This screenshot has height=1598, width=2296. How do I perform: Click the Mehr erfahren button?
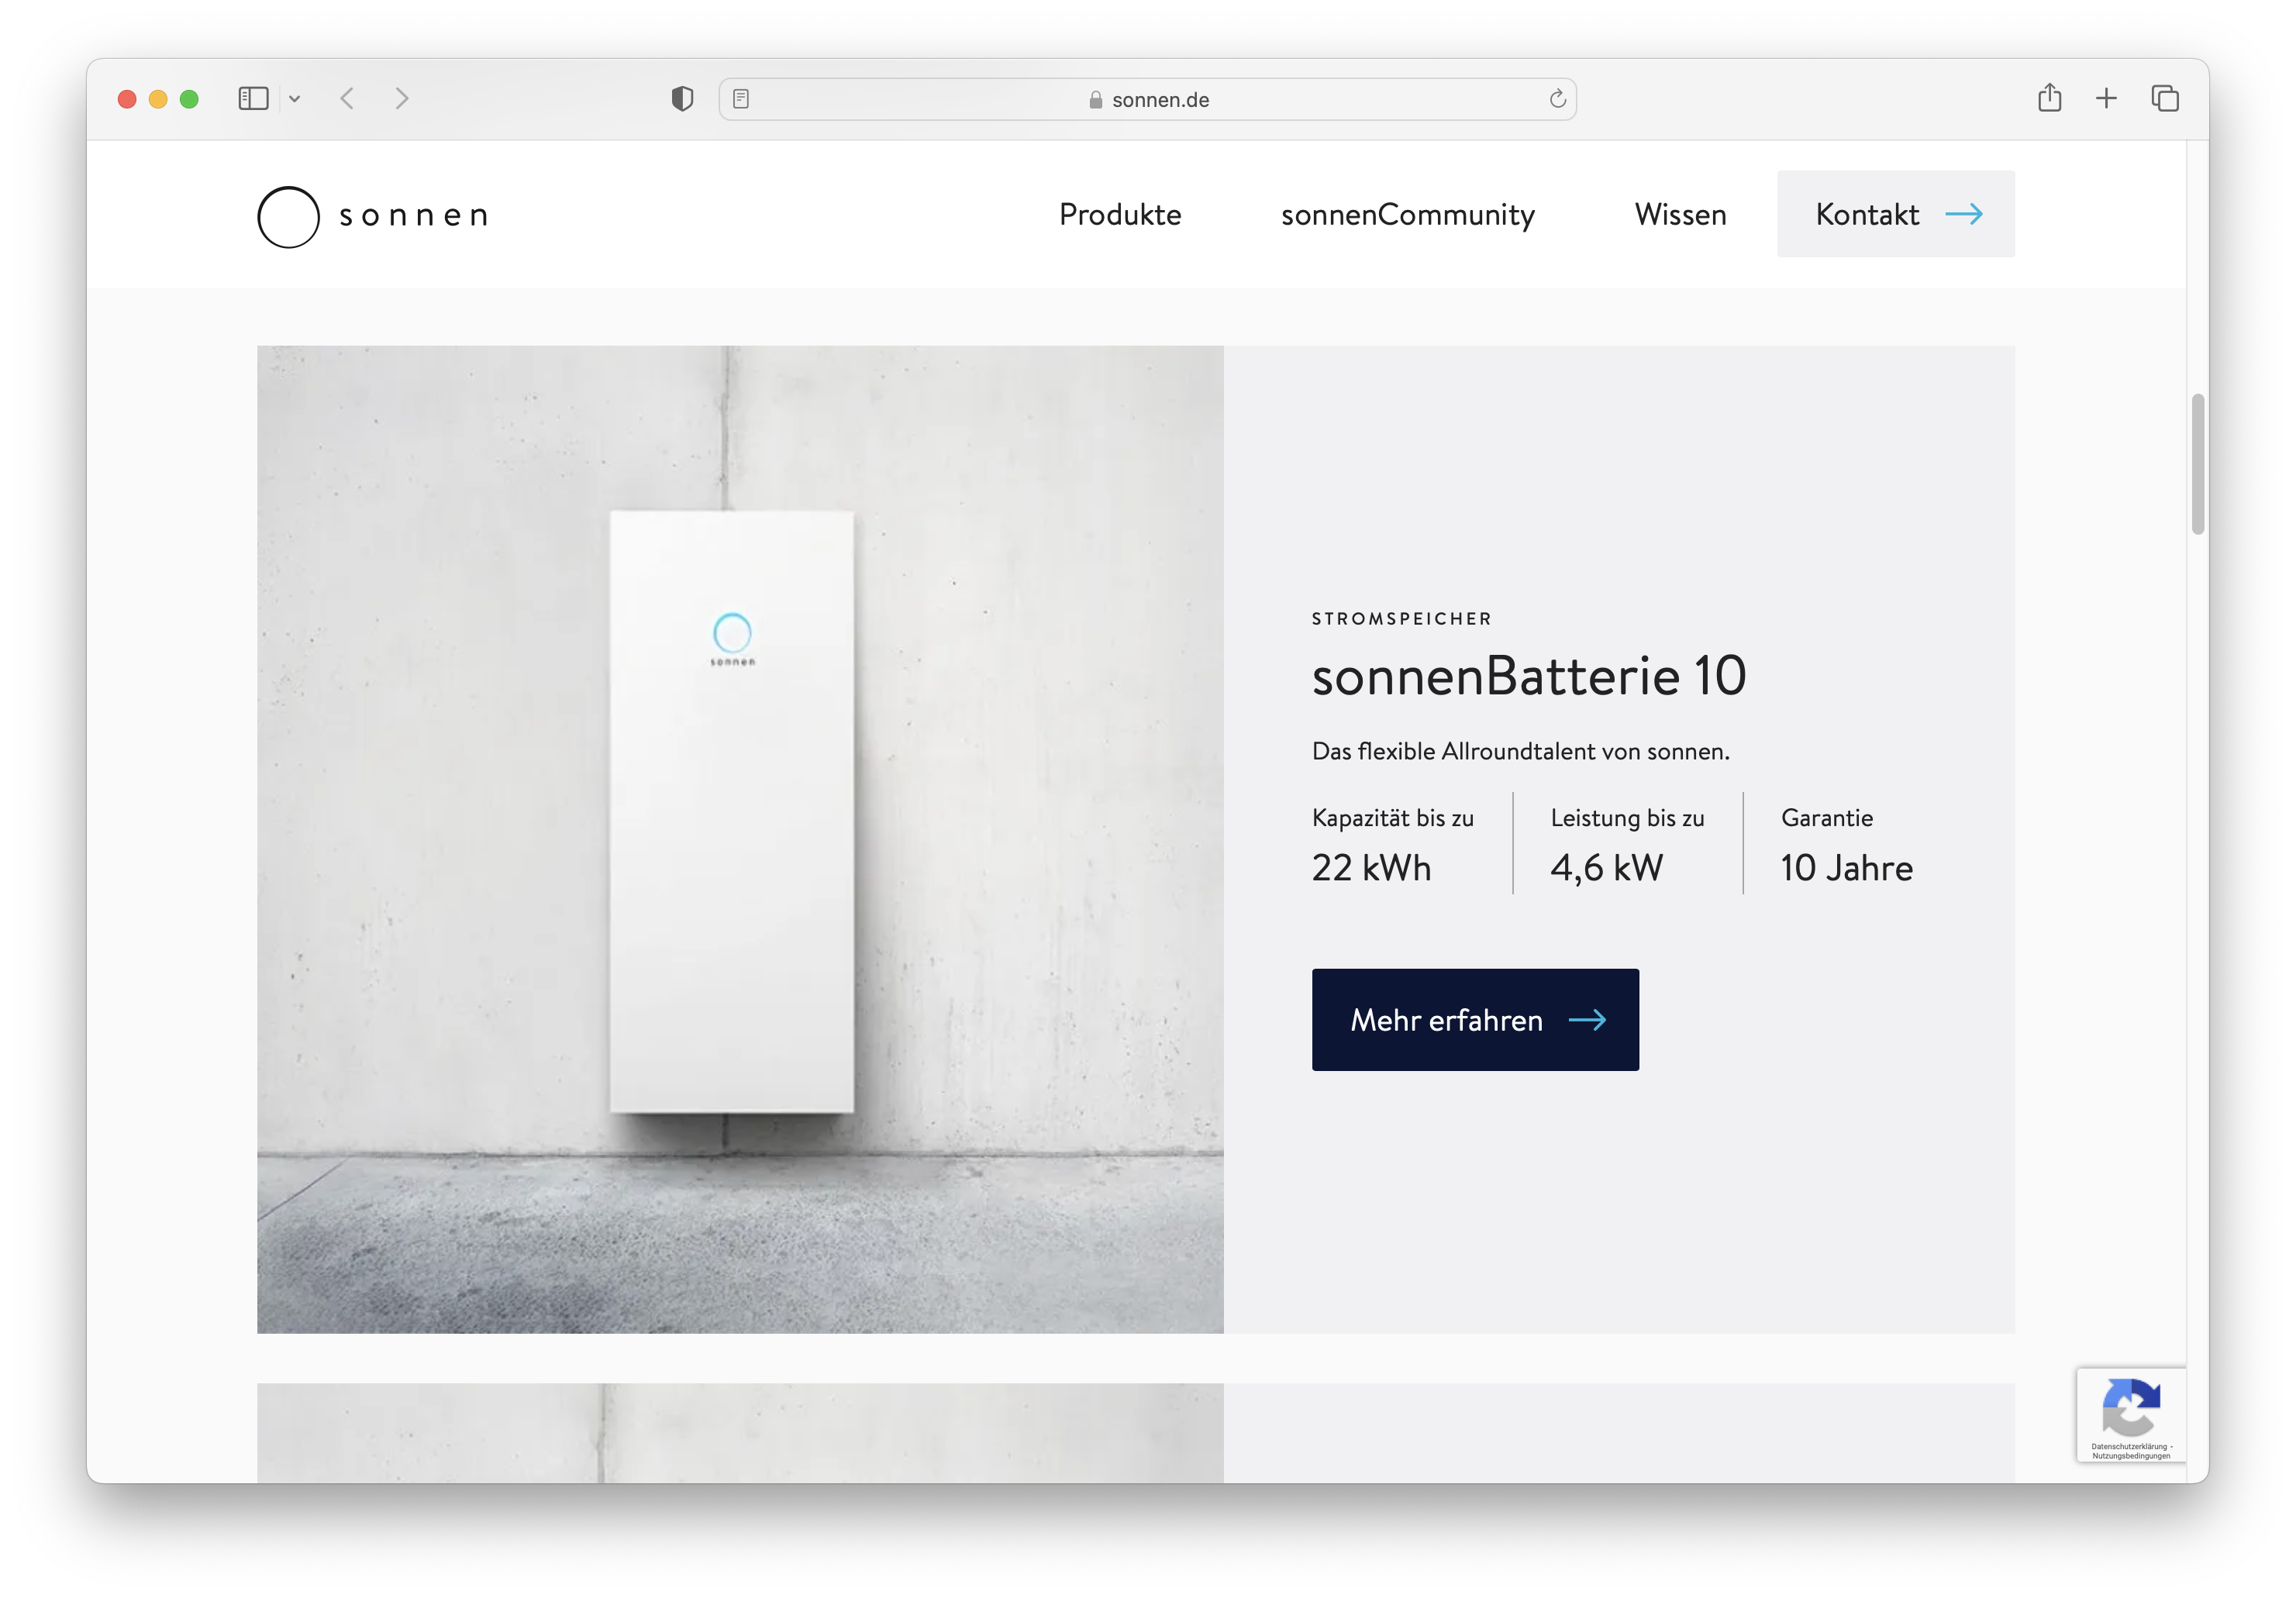[x=1475, y=1019]
